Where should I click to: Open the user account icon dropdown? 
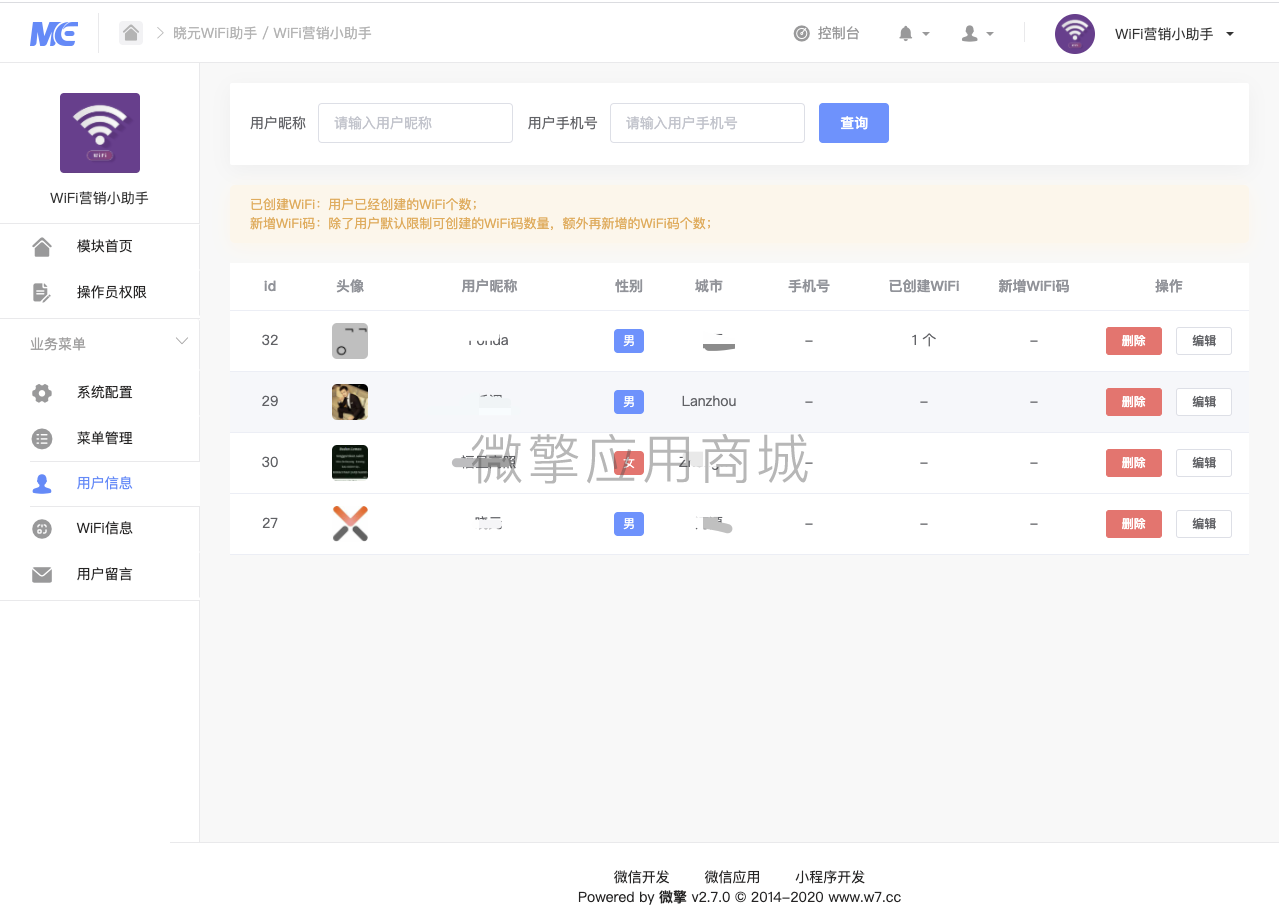(x=977, y=33)
